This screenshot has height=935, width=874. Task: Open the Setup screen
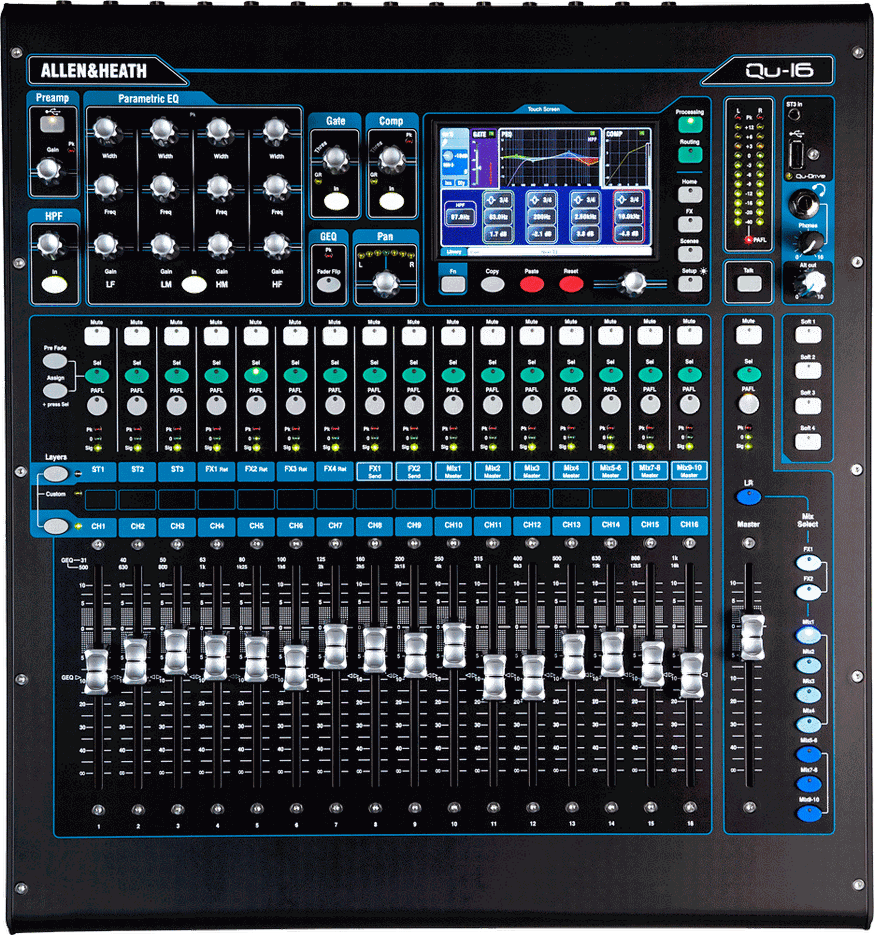690,284
